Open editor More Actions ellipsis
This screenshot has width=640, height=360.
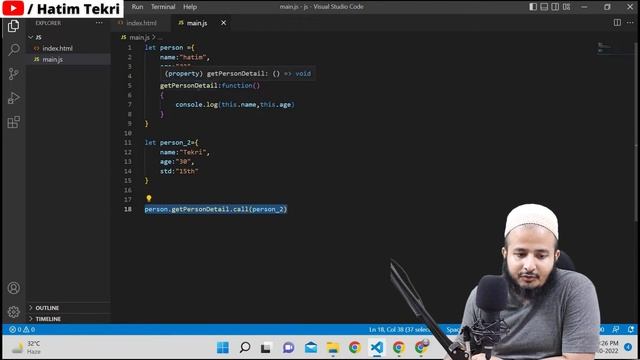click(630, 23)
